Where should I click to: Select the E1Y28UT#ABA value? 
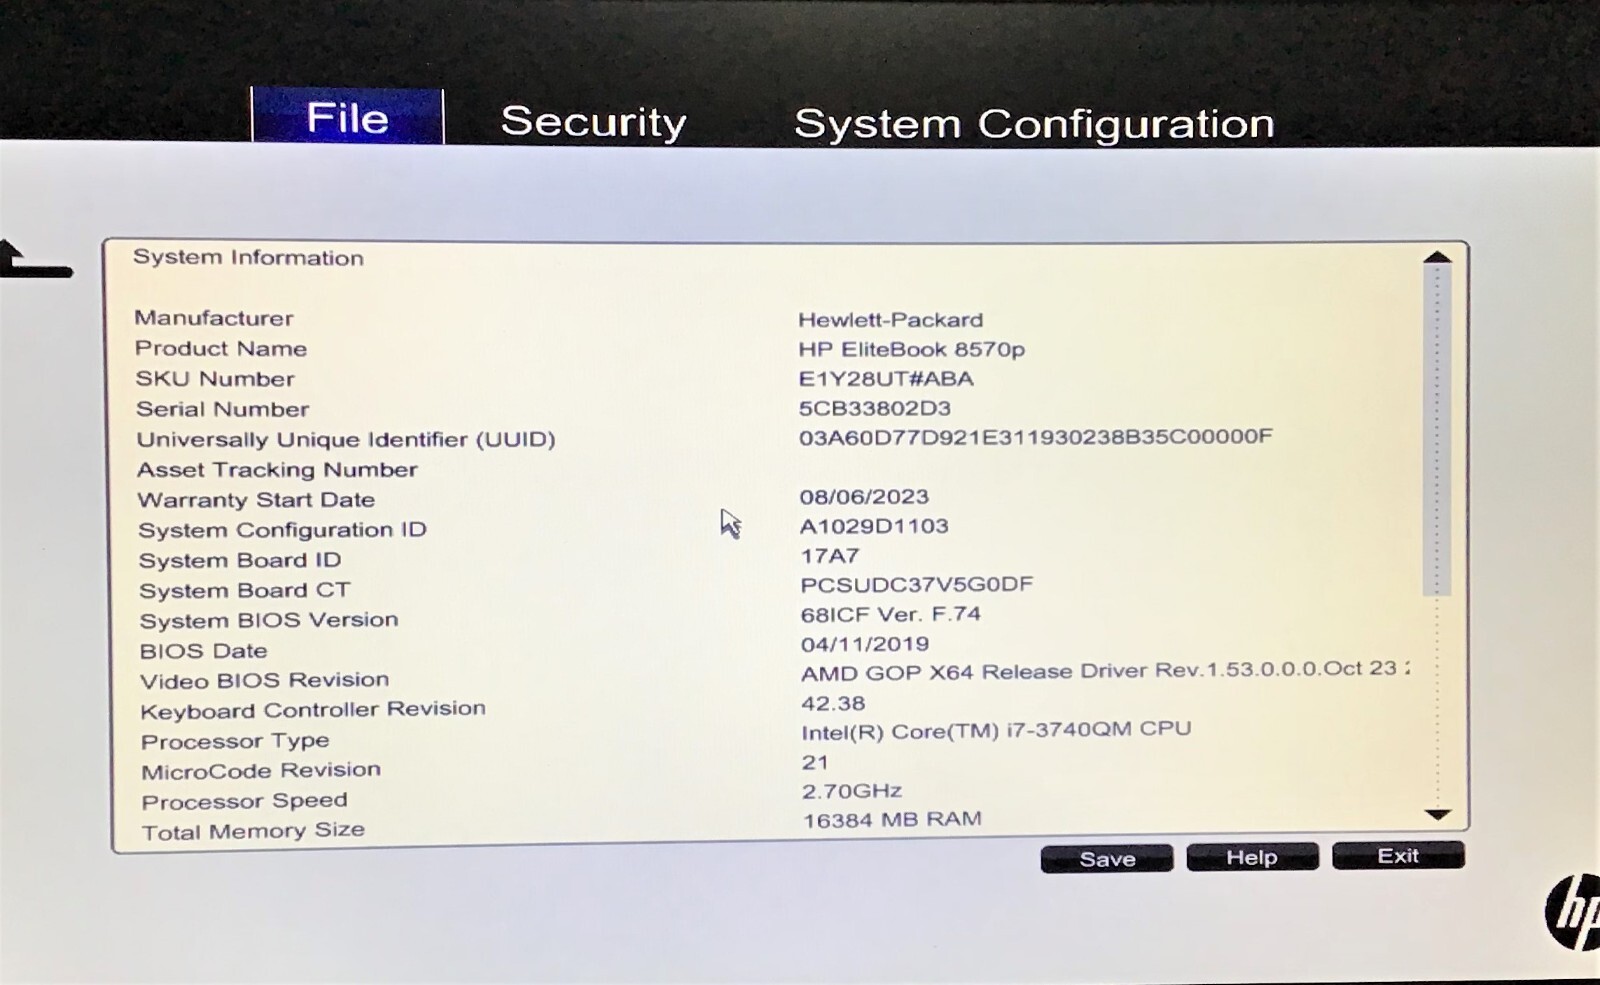[885, 378]
